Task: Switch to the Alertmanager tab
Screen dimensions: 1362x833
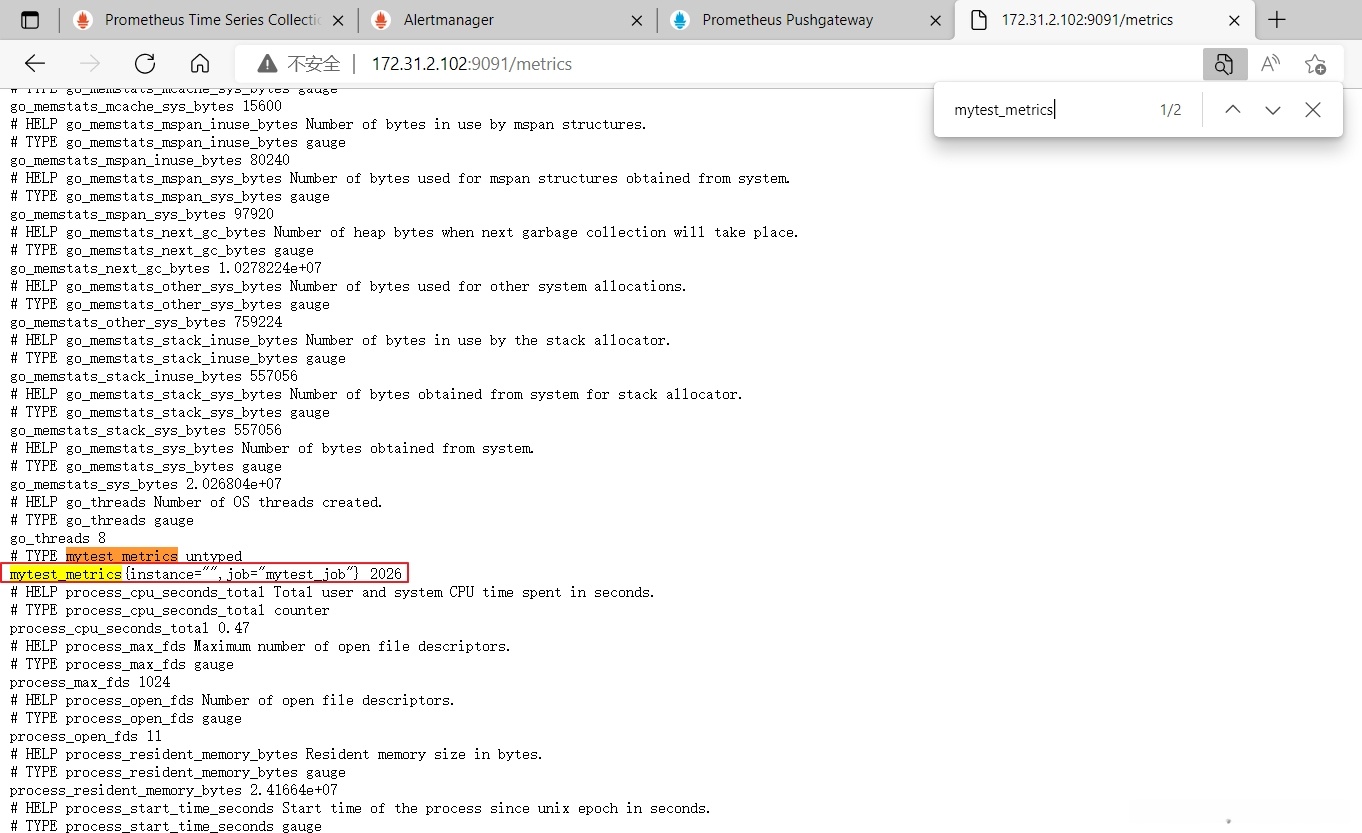Action: (x=506, y=20)
